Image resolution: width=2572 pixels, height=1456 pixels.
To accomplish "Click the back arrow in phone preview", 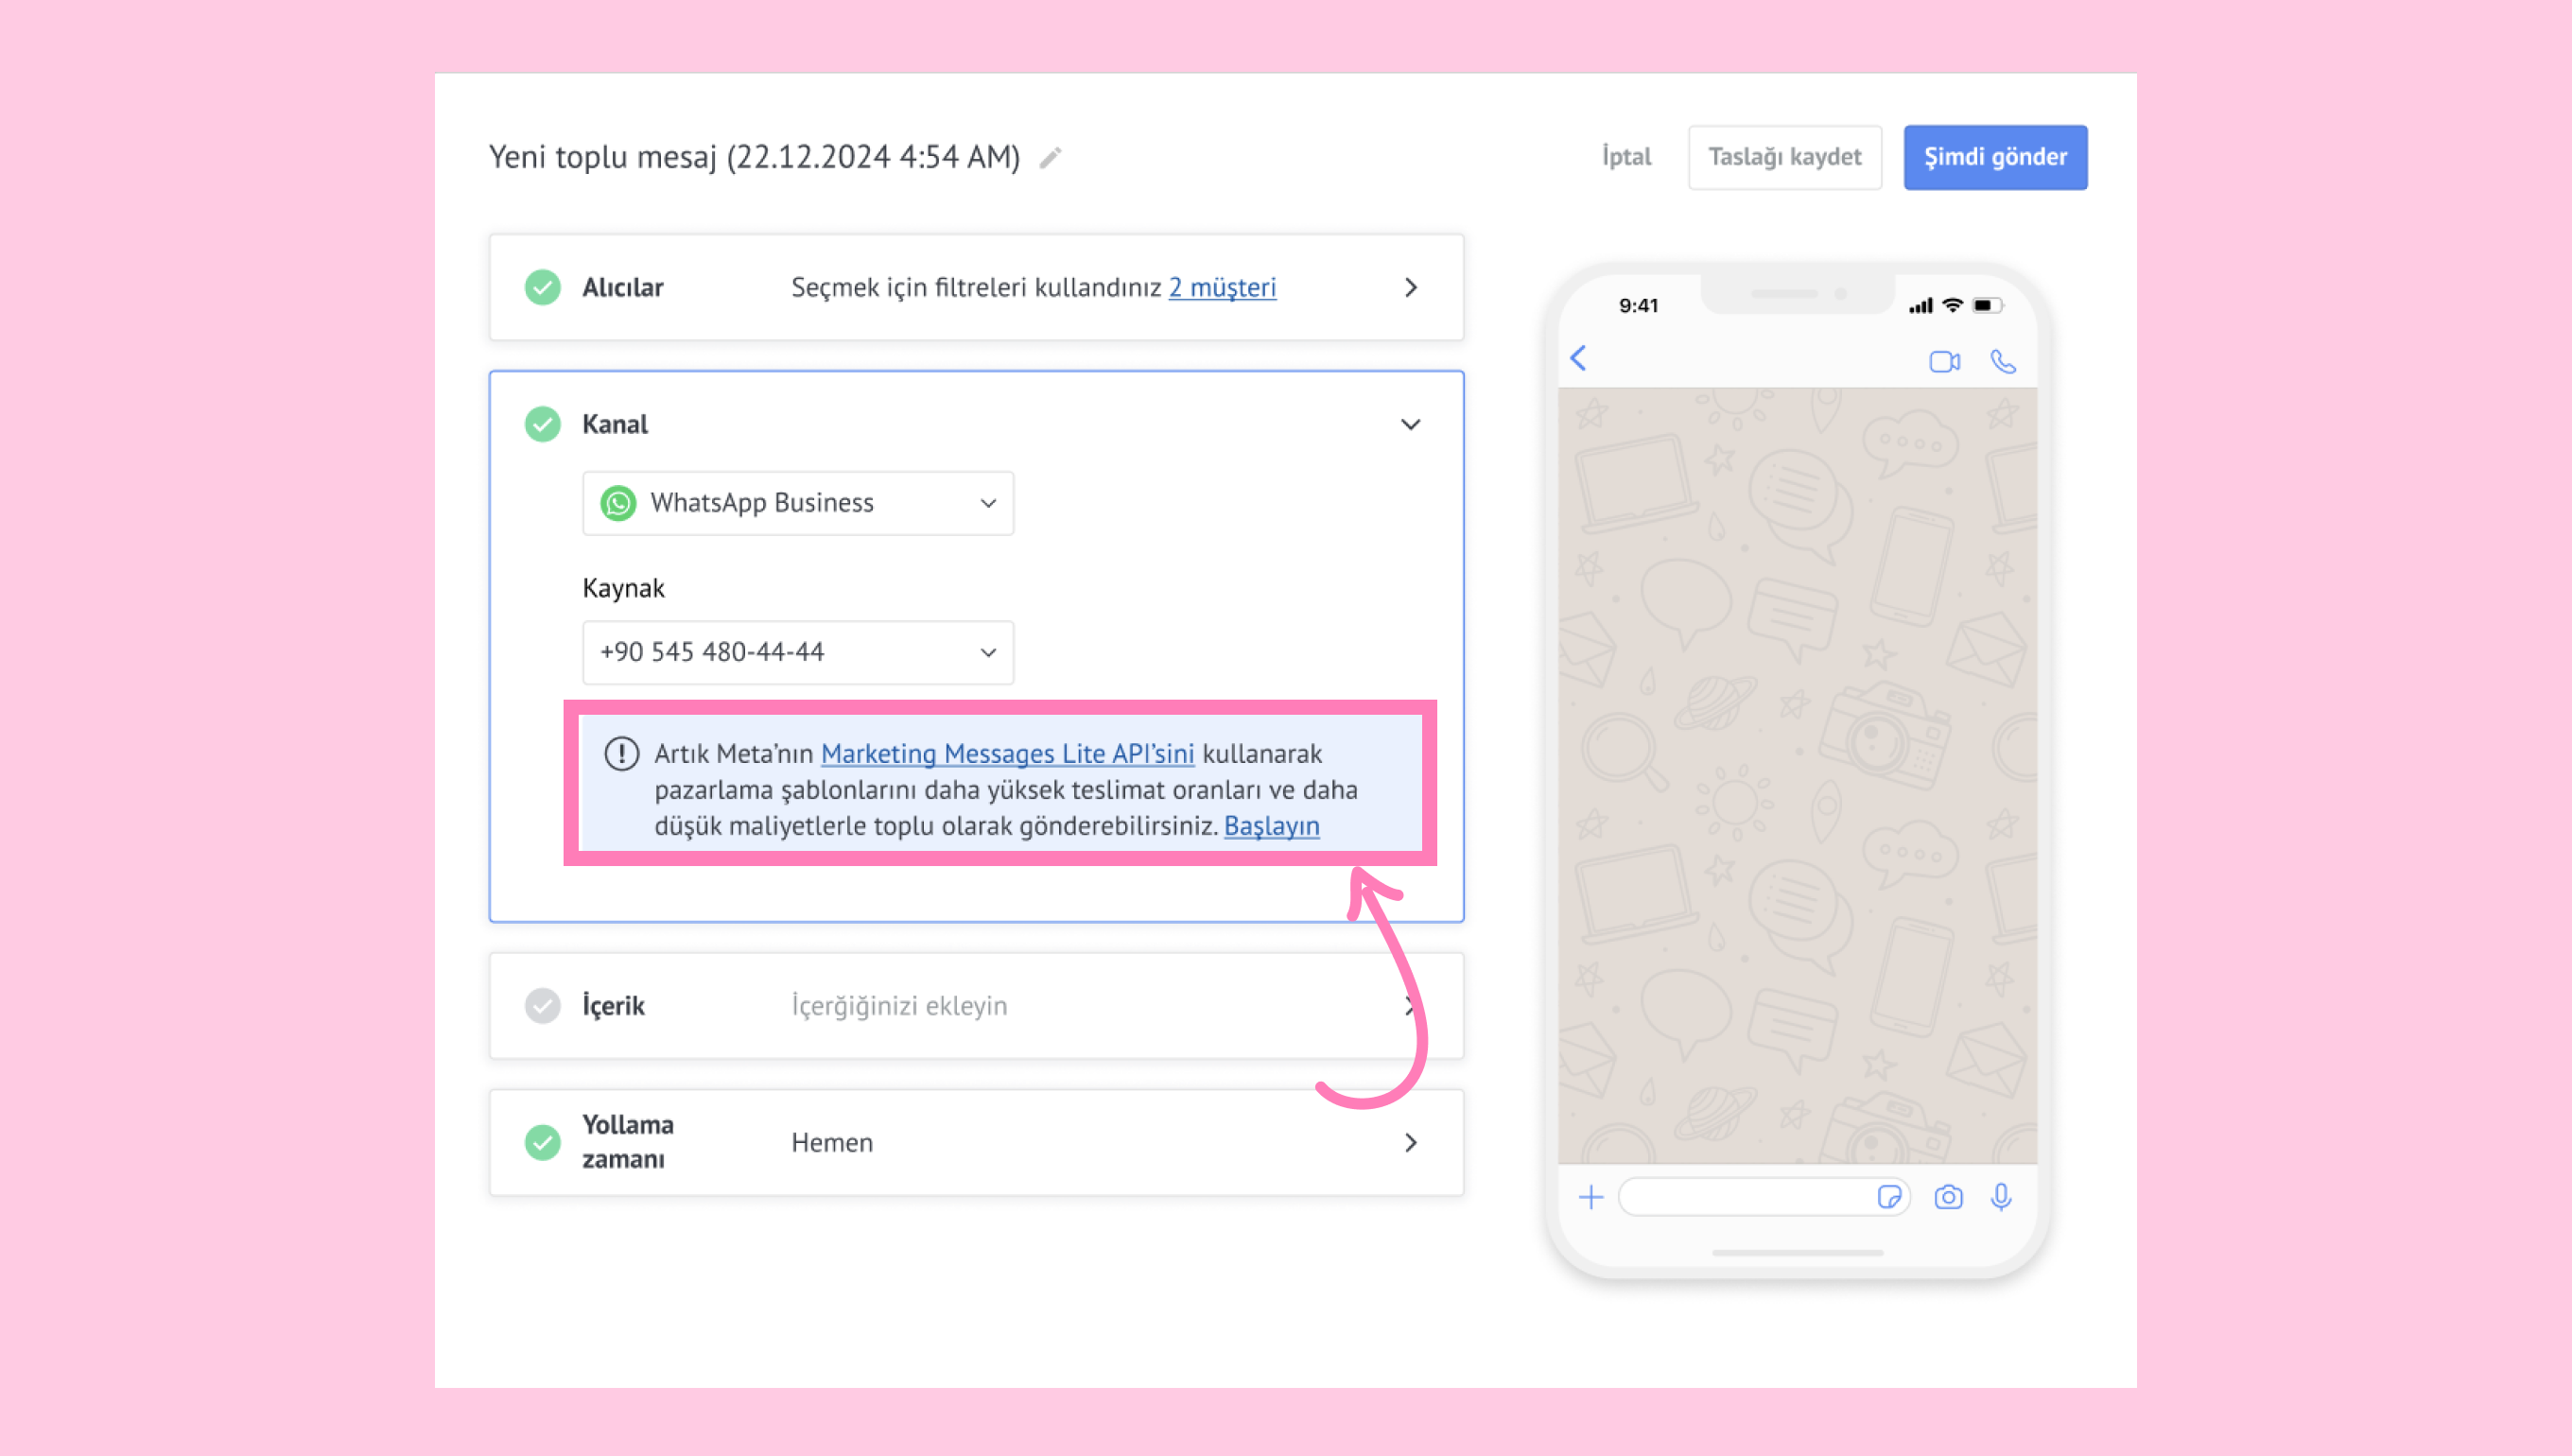I will pos(1579,358).
